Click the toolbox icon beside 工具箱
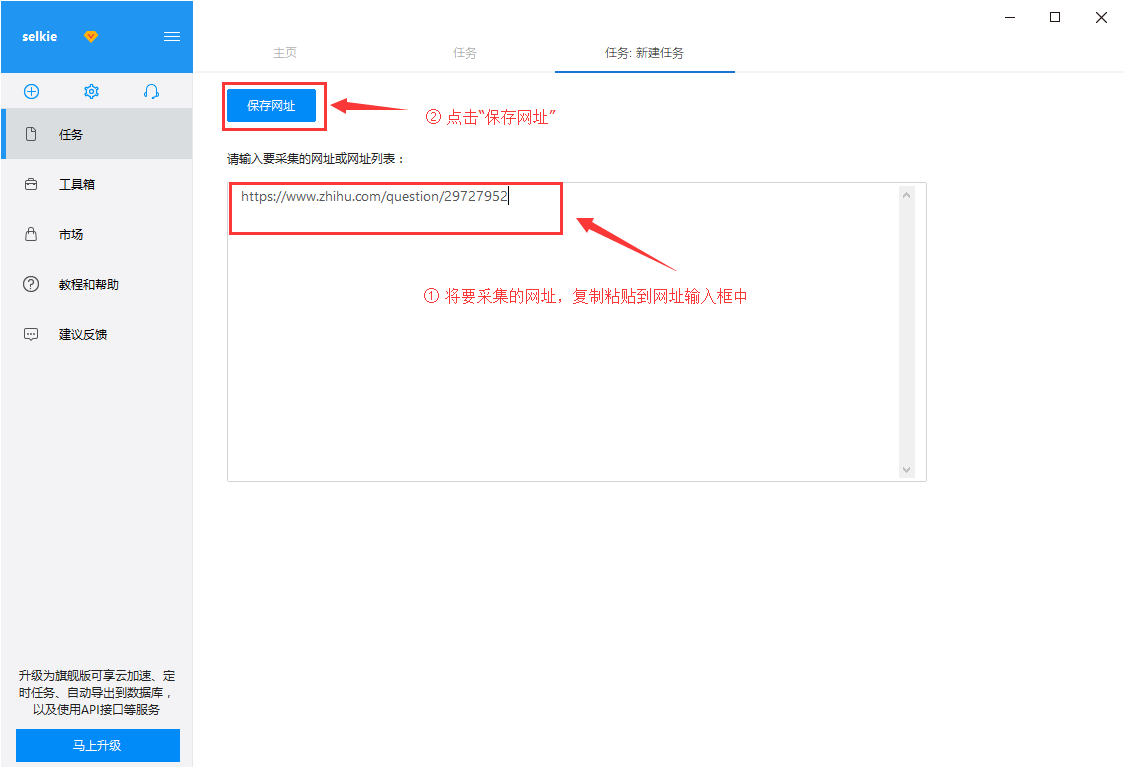1125x768 pixels. (31, 184)
